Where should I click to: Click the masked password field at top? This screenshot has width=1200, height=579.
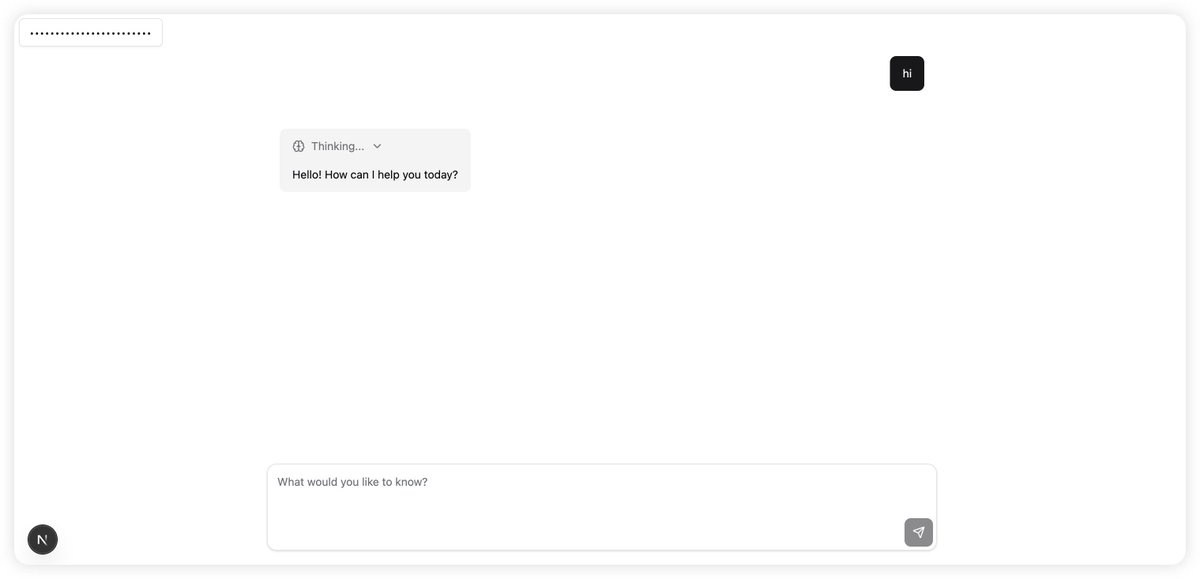point(91,33)
